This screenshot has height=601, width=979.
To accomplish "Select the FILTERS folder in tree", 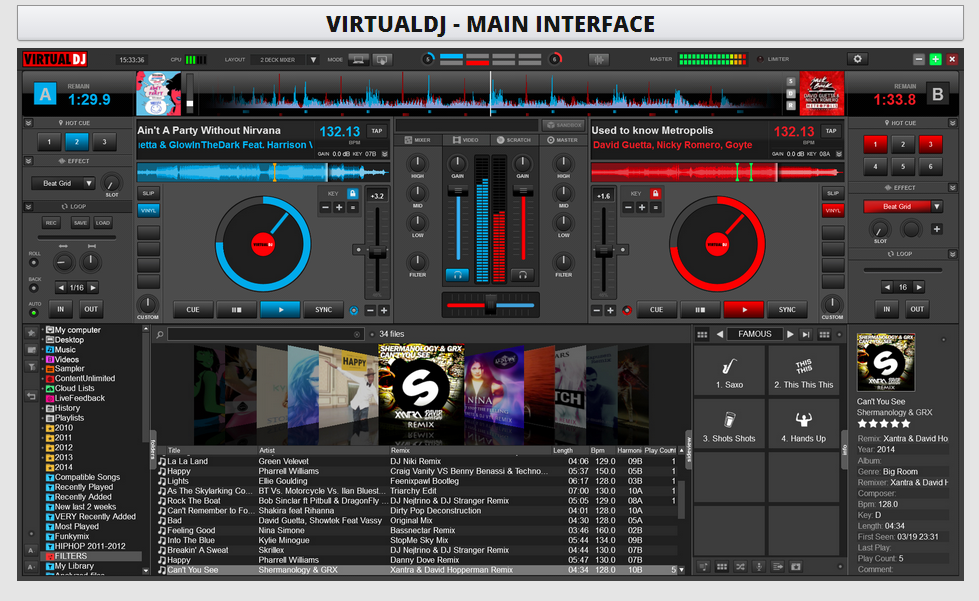I will tap(71, 556).
